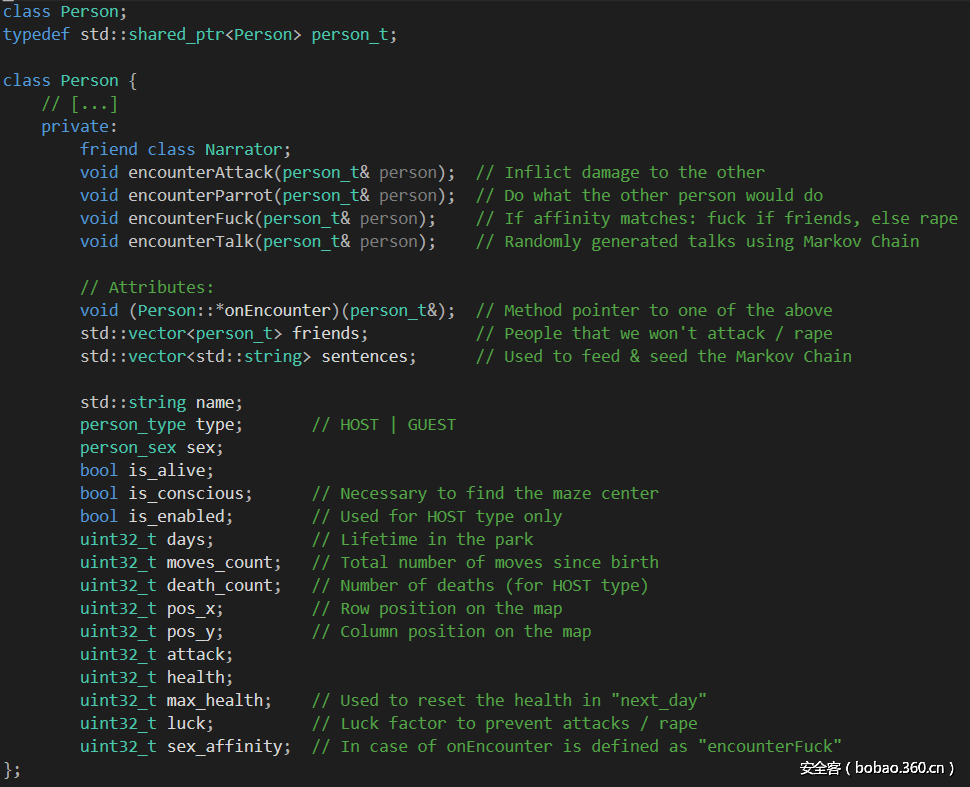
Task: Click the '// [...]' placeholder comment
Action: pyautogui.click(x=79, y=103)
